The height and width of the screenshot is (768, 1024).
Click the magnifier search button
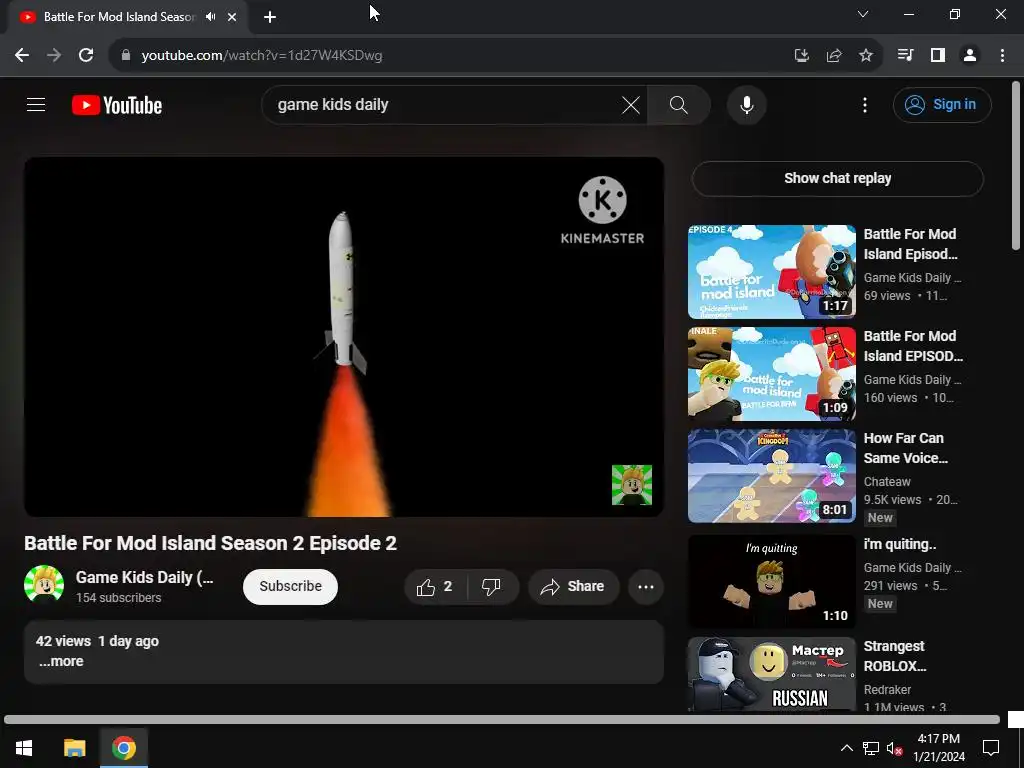coord(679,104)
